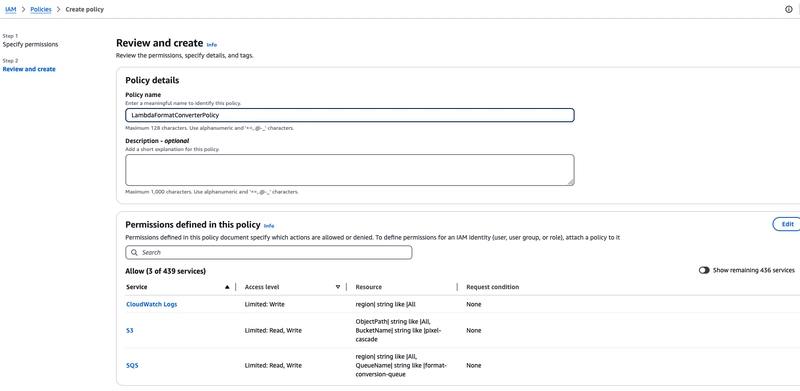Select SQS resource text with format-conversion-queue

tap(401, 365)
